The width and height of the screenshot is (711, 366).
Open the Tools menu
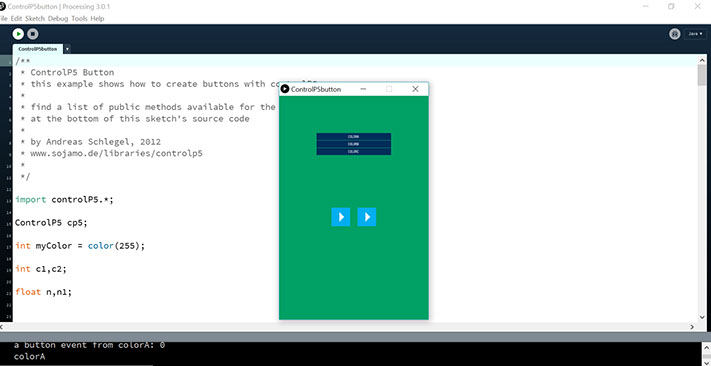(79, 19)
